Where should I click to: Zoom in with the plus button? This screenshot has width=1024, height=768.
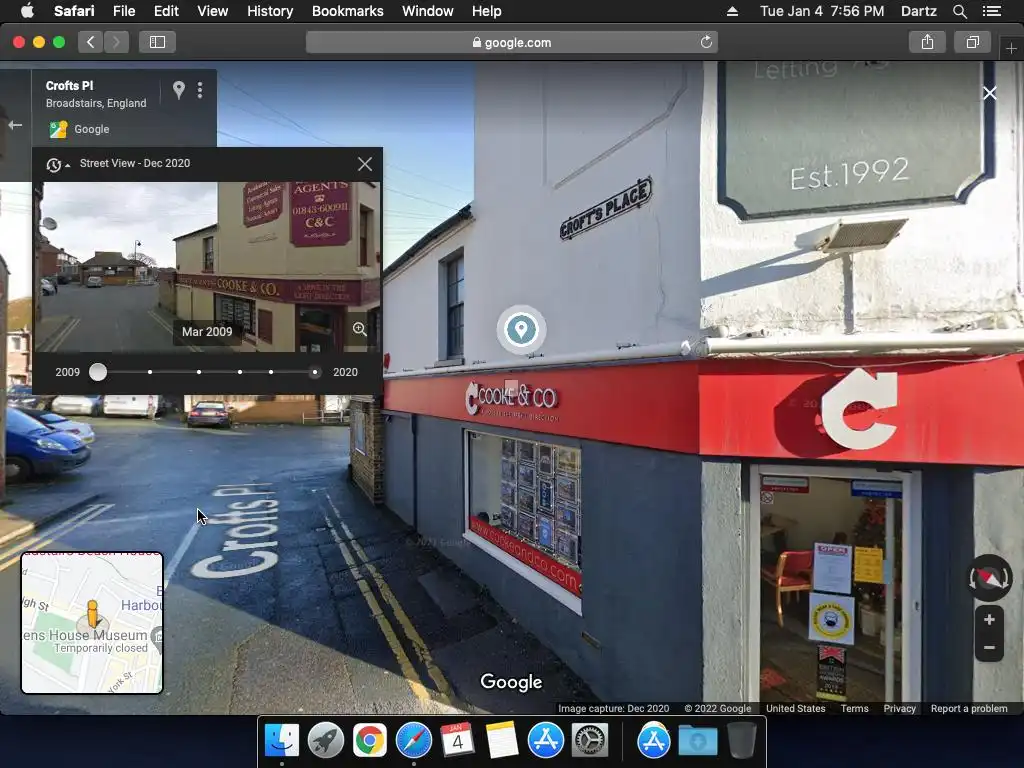coord(989,619)
